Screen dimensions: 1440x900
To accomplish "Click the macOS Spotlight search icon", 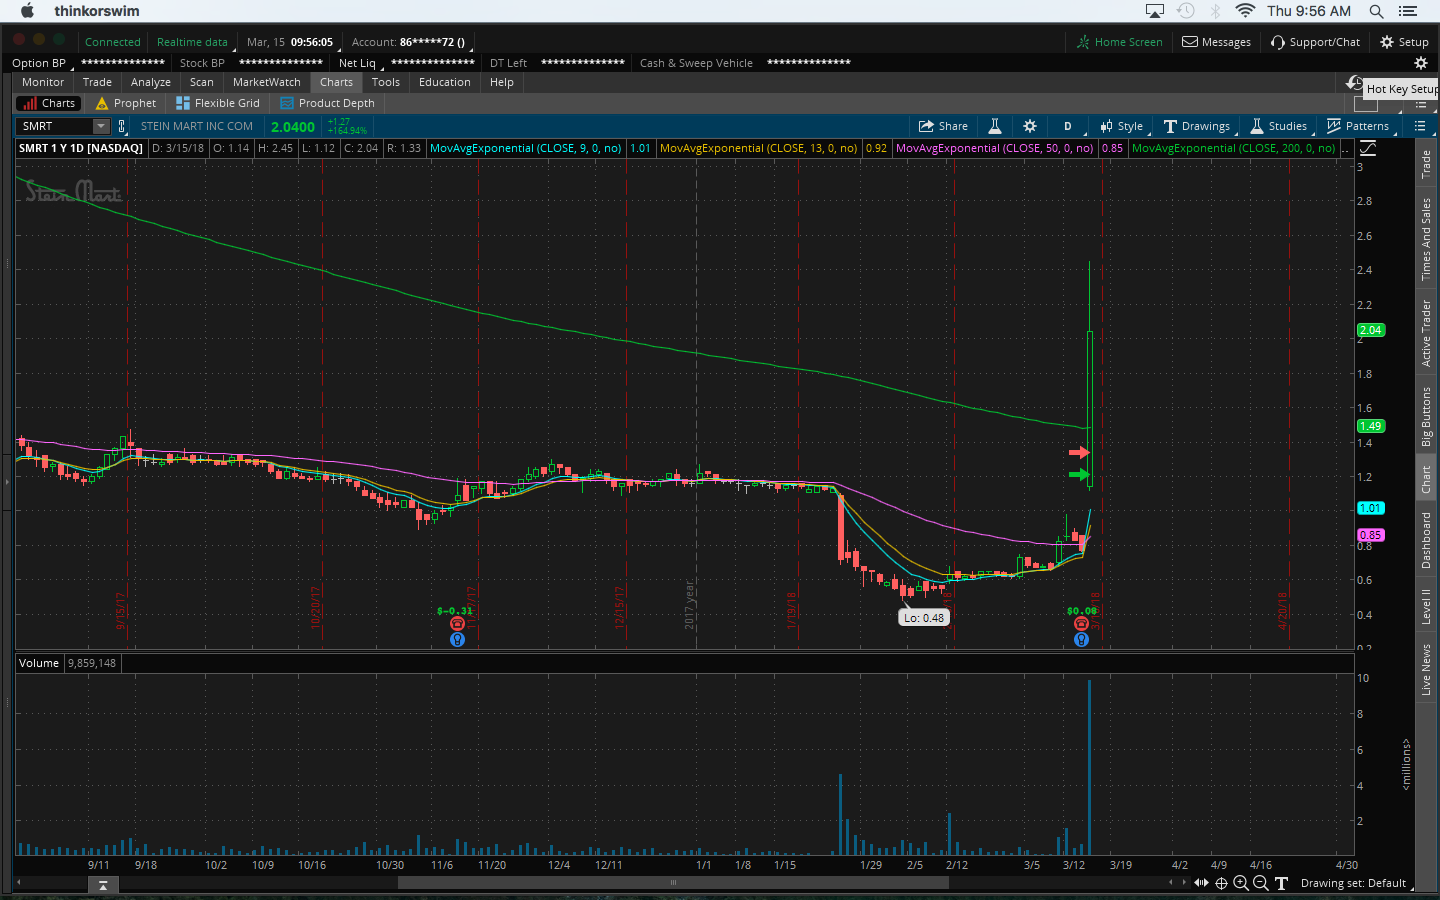I will click(x=1376, y=11).
